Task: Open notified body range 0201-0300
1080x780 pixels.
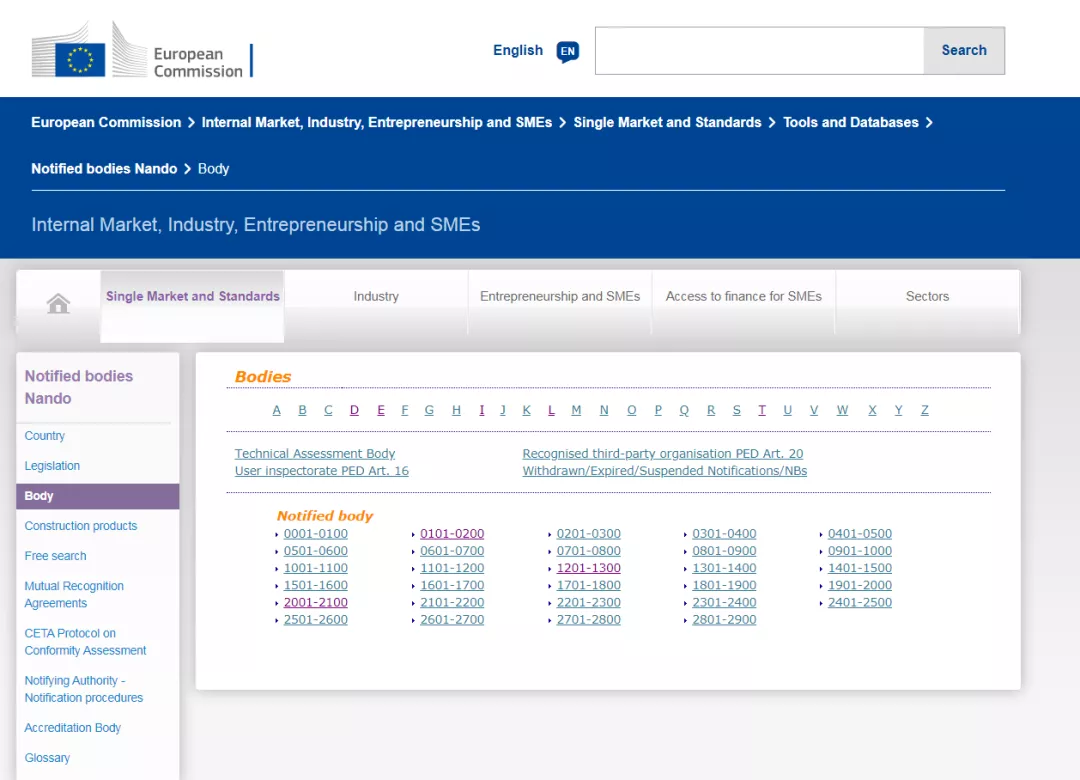Action: (x=588, y=533)
